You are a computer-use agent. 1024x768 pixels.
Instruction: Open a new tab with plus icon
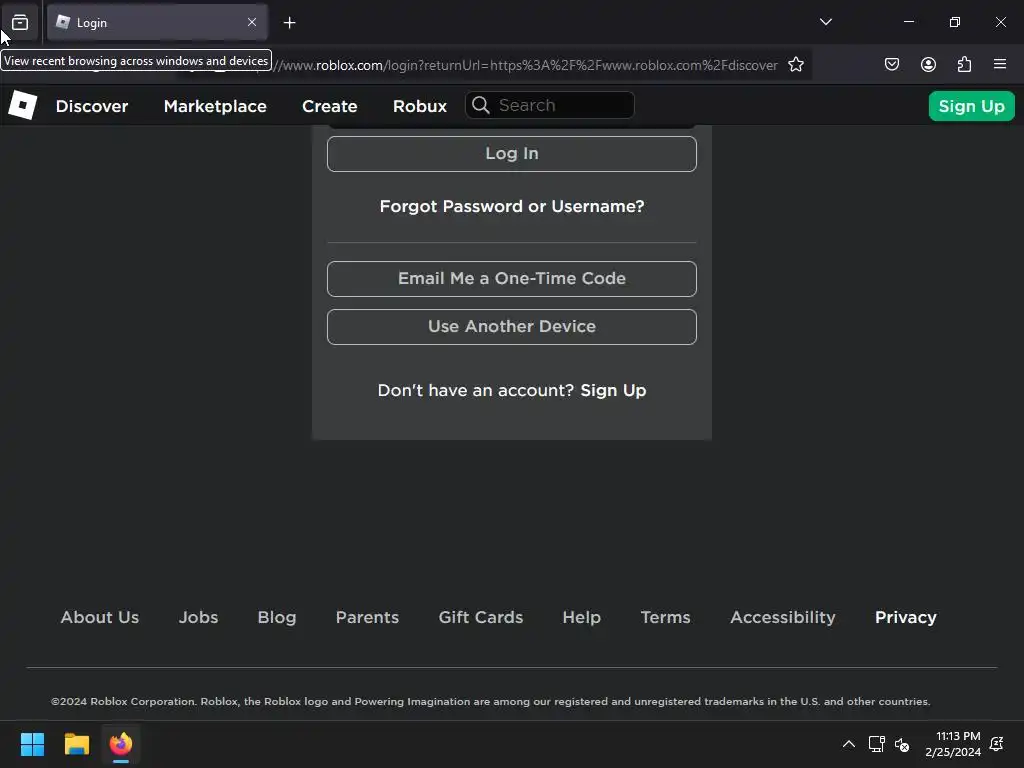(289, 23)
